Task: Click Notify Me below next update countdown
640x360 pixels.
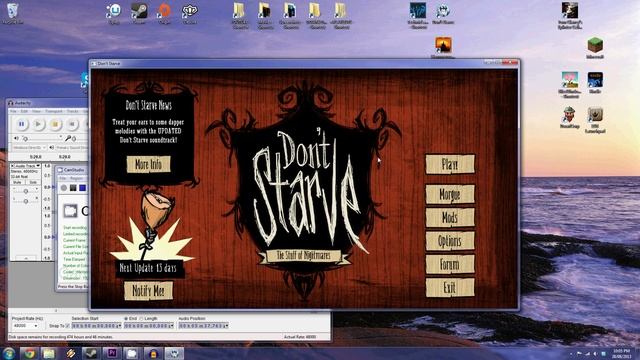Action: point(149,291)
